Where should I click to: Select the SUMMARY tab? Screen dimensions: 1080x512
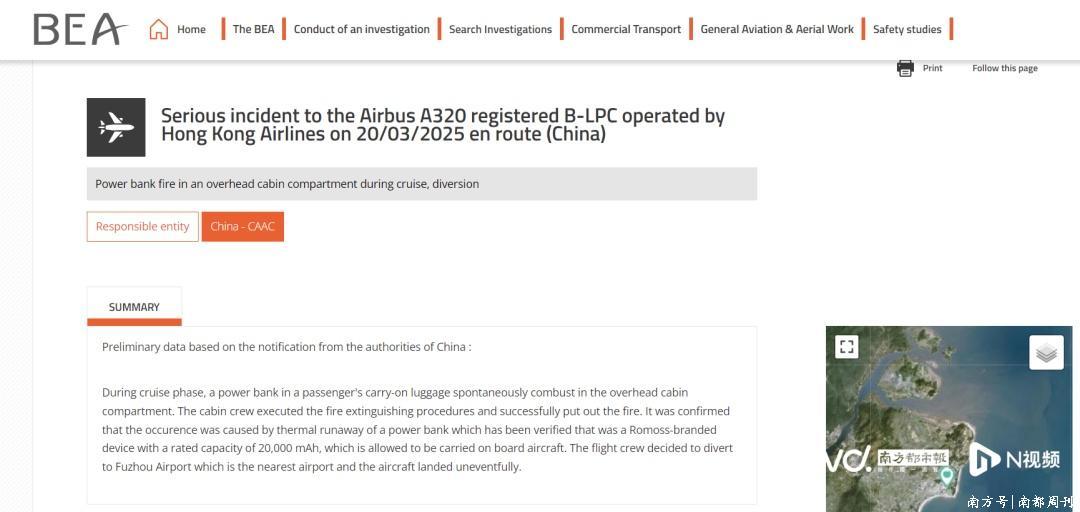(x=134, y=307)
